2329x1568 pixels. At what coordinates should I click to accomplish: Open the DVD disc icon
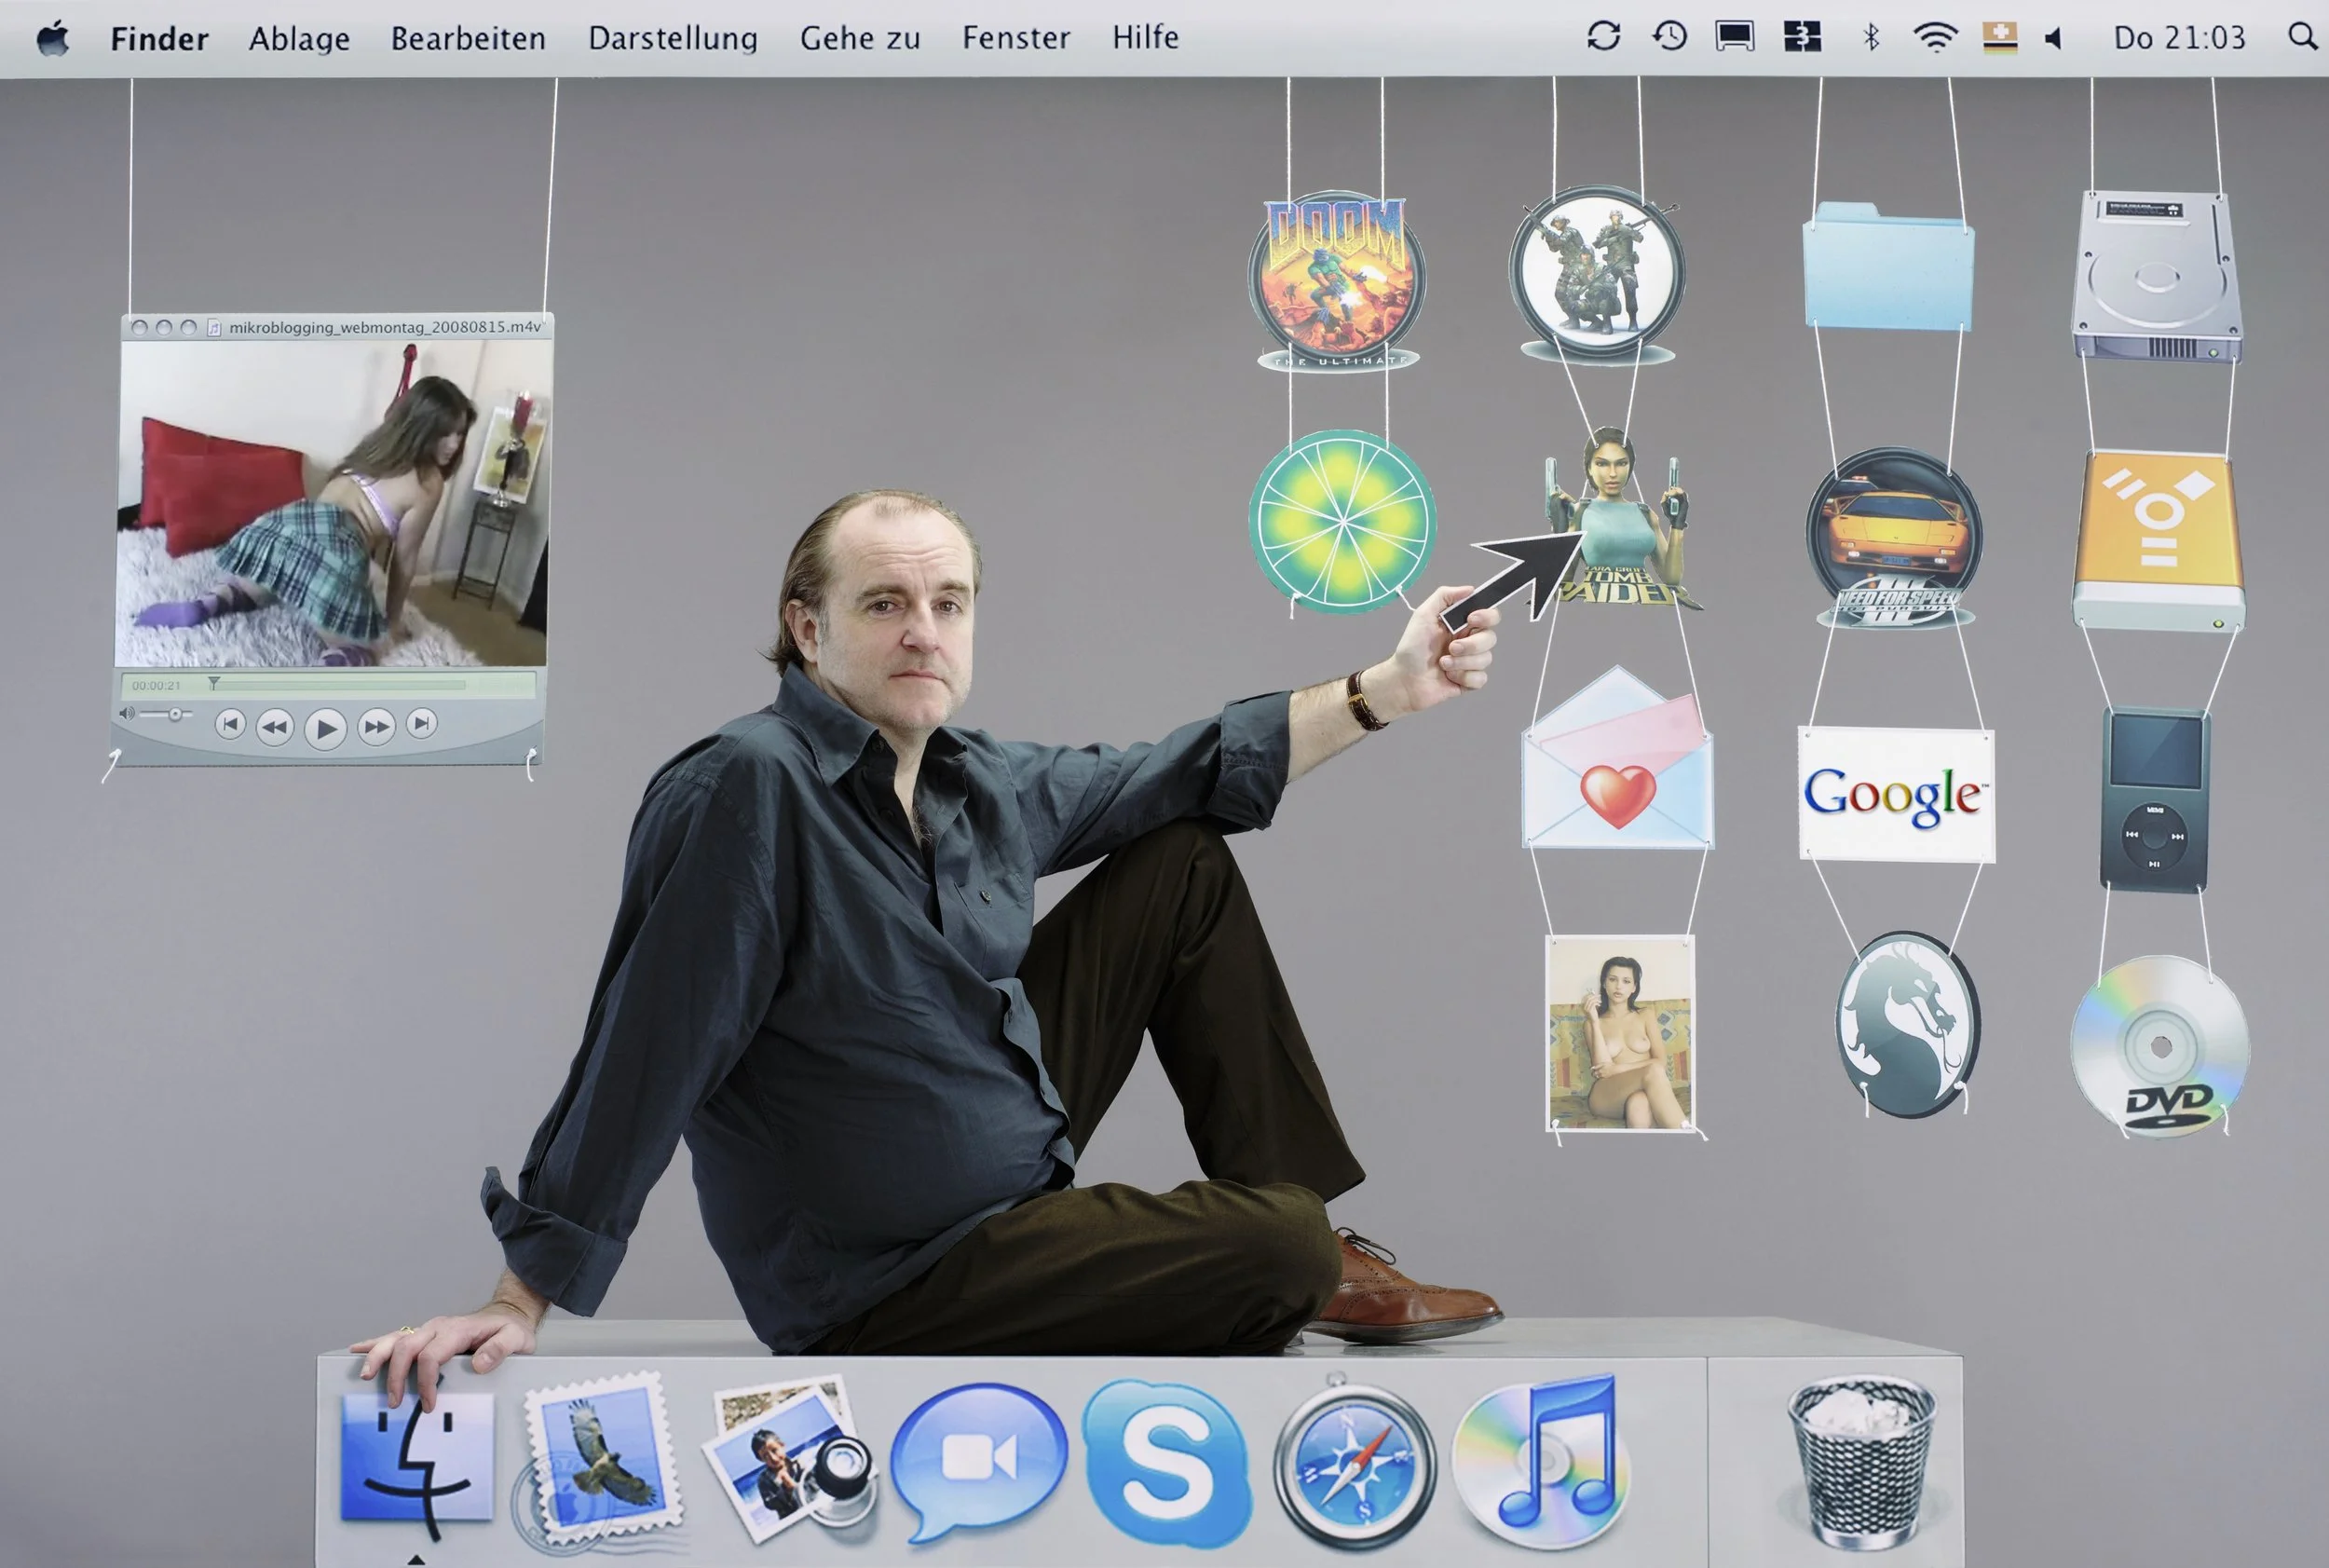2160,1046
